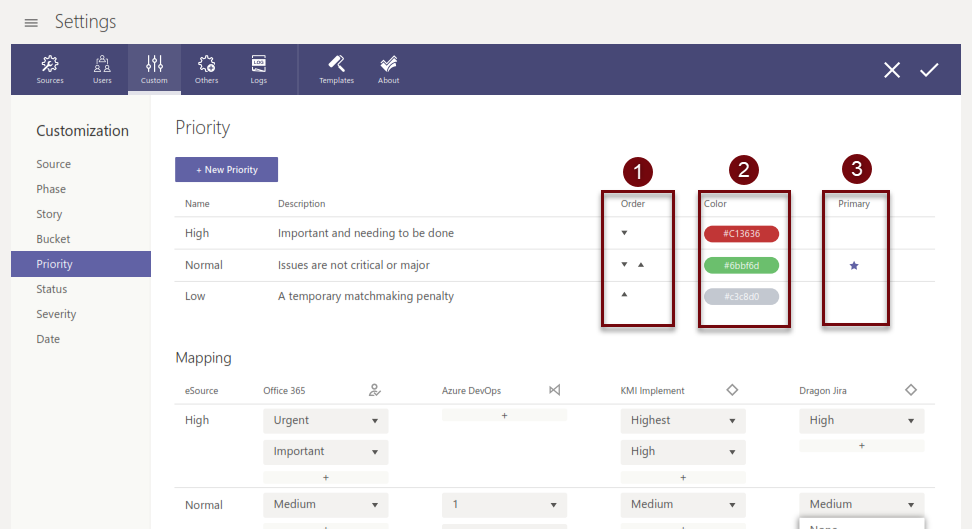
Task: Toggle primary star for Normal priority
Action: coord(854,265)
